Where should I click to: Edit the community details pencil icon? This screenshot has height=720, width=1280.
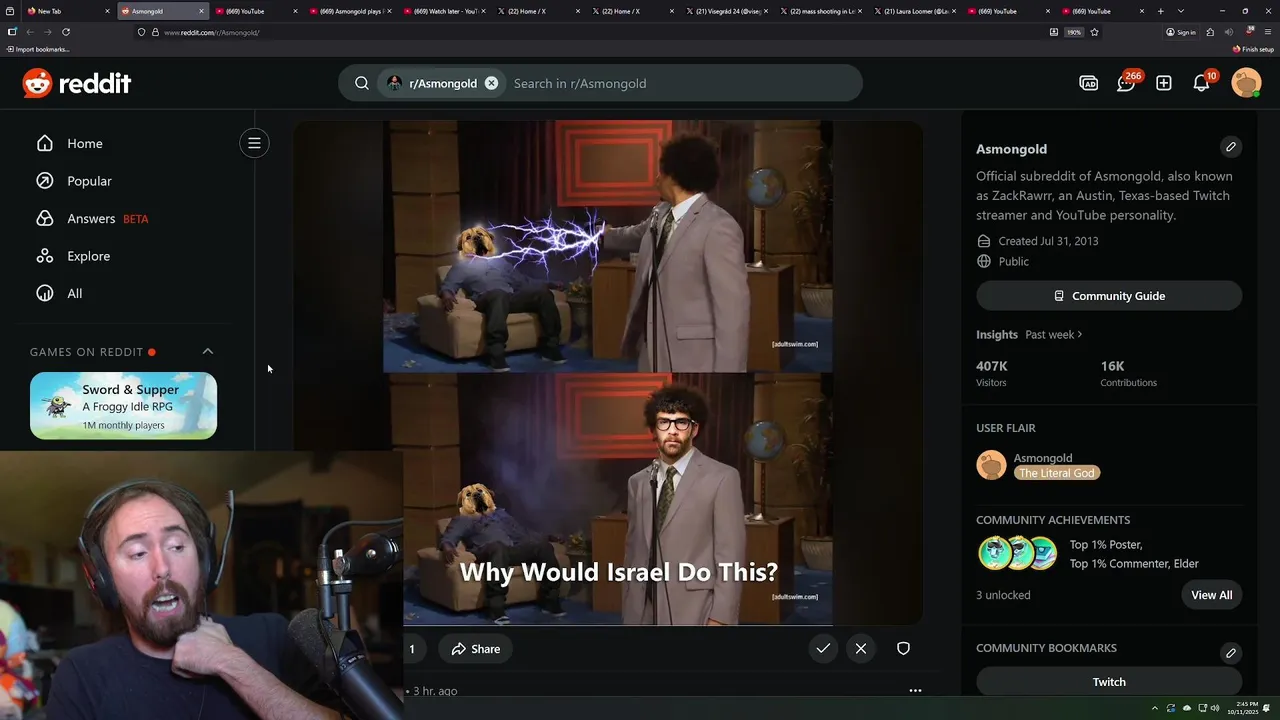point(1231,147)
